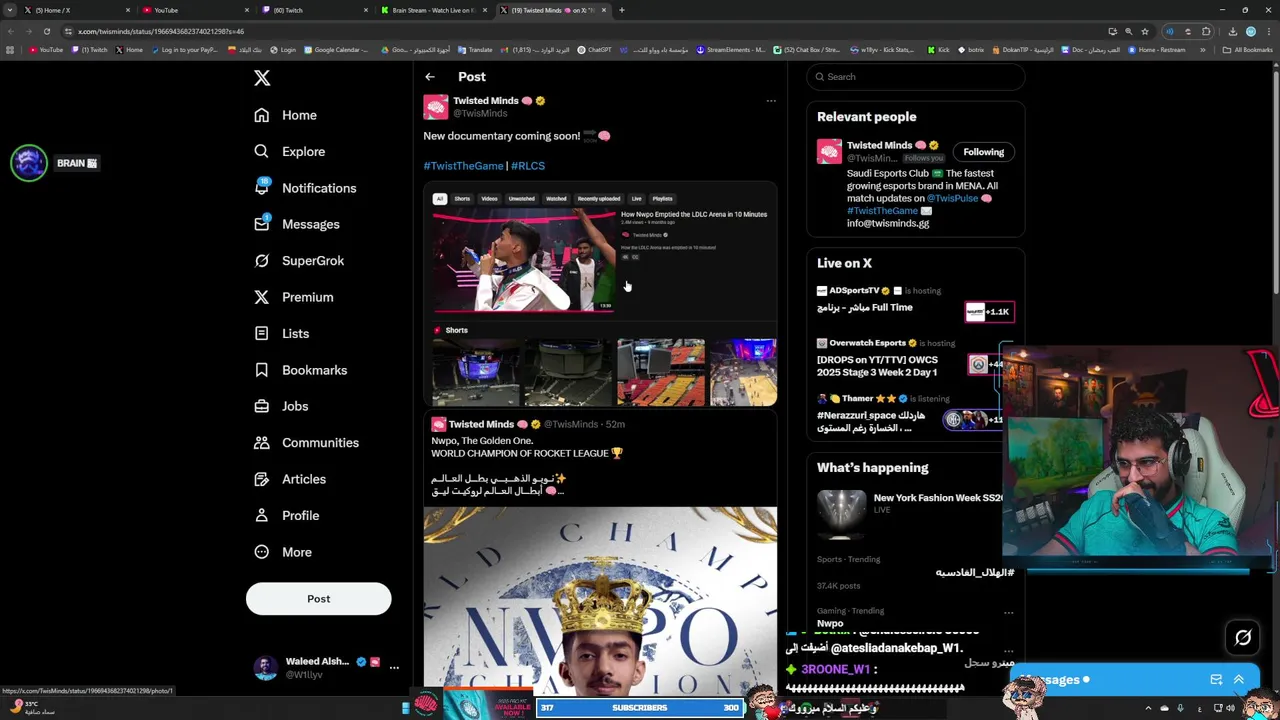Viewport: 1280px width, 720px height.
Task: Click the X logo in the sidebar
Action: point(262,78)
